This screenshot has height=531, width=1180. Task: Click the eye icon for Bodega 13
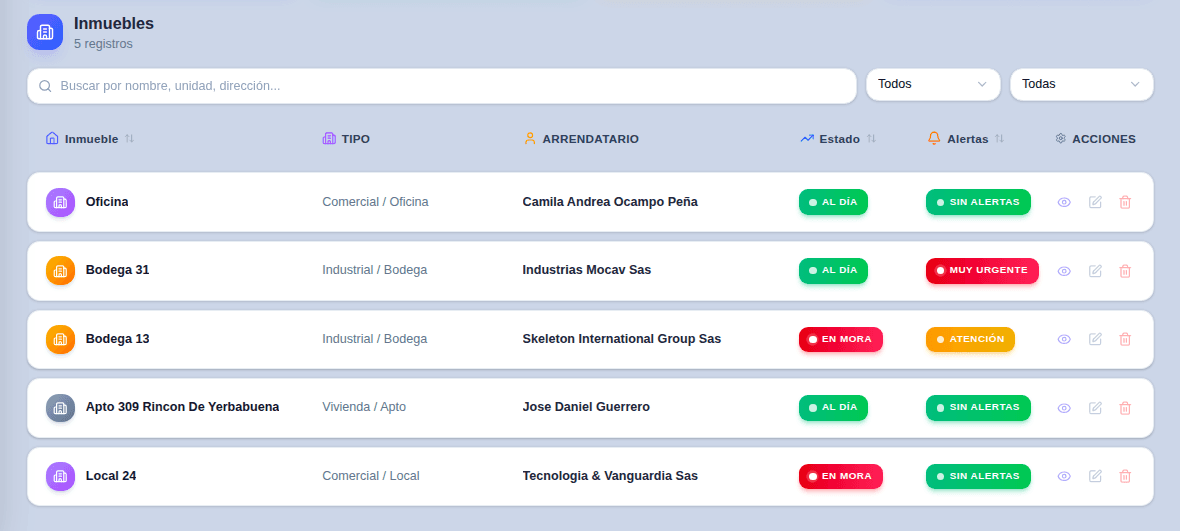[x=1064, y=339]
